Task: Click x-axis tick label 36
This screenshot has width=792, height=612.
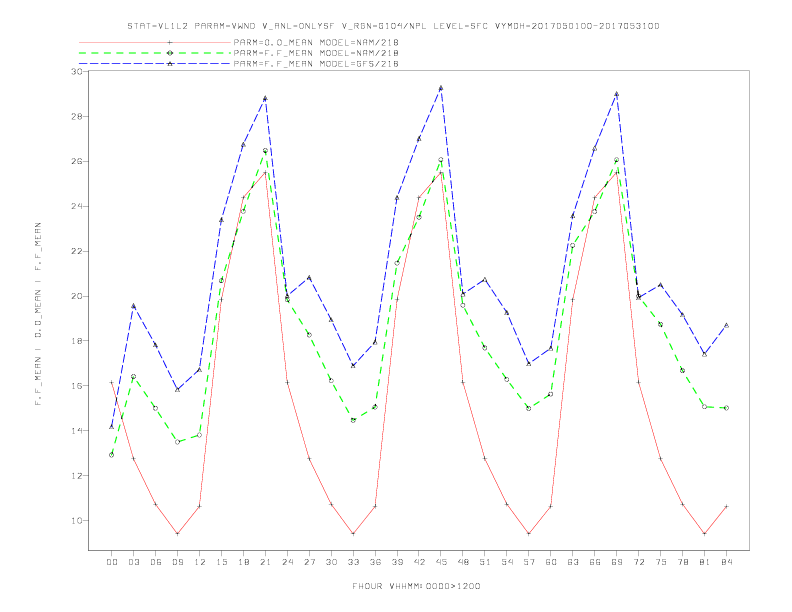Action: (x=375, y=562)
